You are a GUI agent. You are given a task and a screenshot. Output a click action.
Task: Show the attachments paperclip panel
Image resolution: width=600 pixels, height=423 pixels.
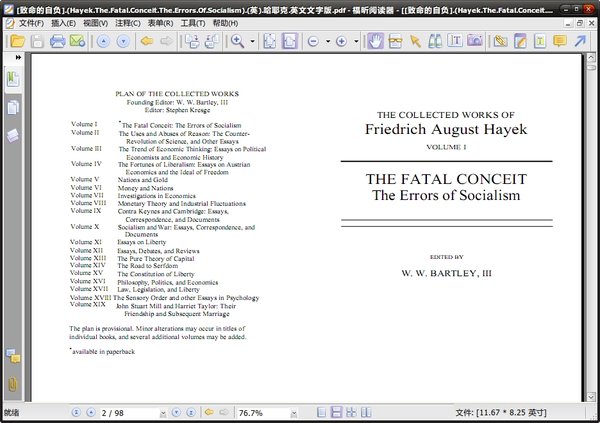13,384
